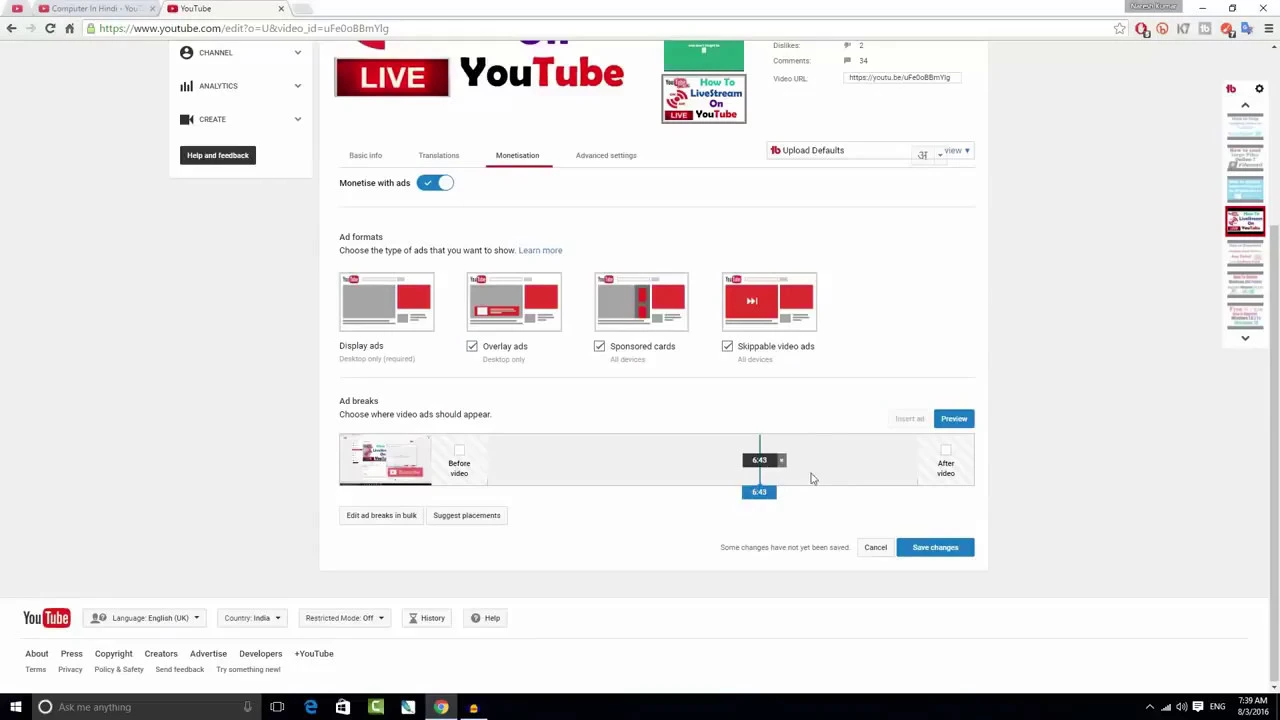
Task: Click the K7 extension icon
Action: tap(1184, 29)
